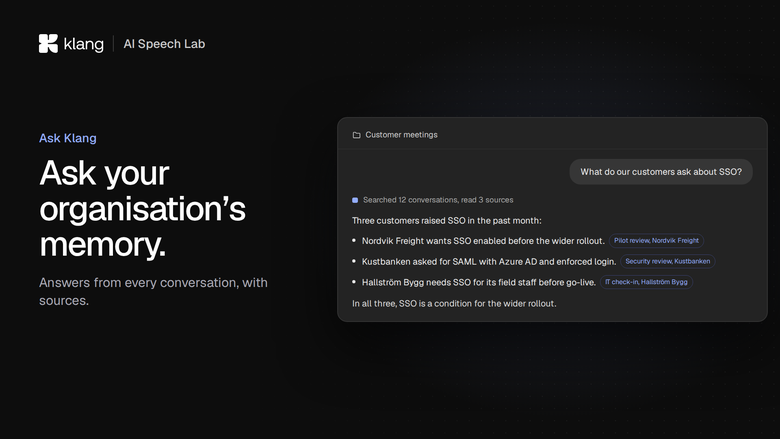Open the Security review, Kustbanken source chip
Screen dimensions: 780x439
pos(668,262)
